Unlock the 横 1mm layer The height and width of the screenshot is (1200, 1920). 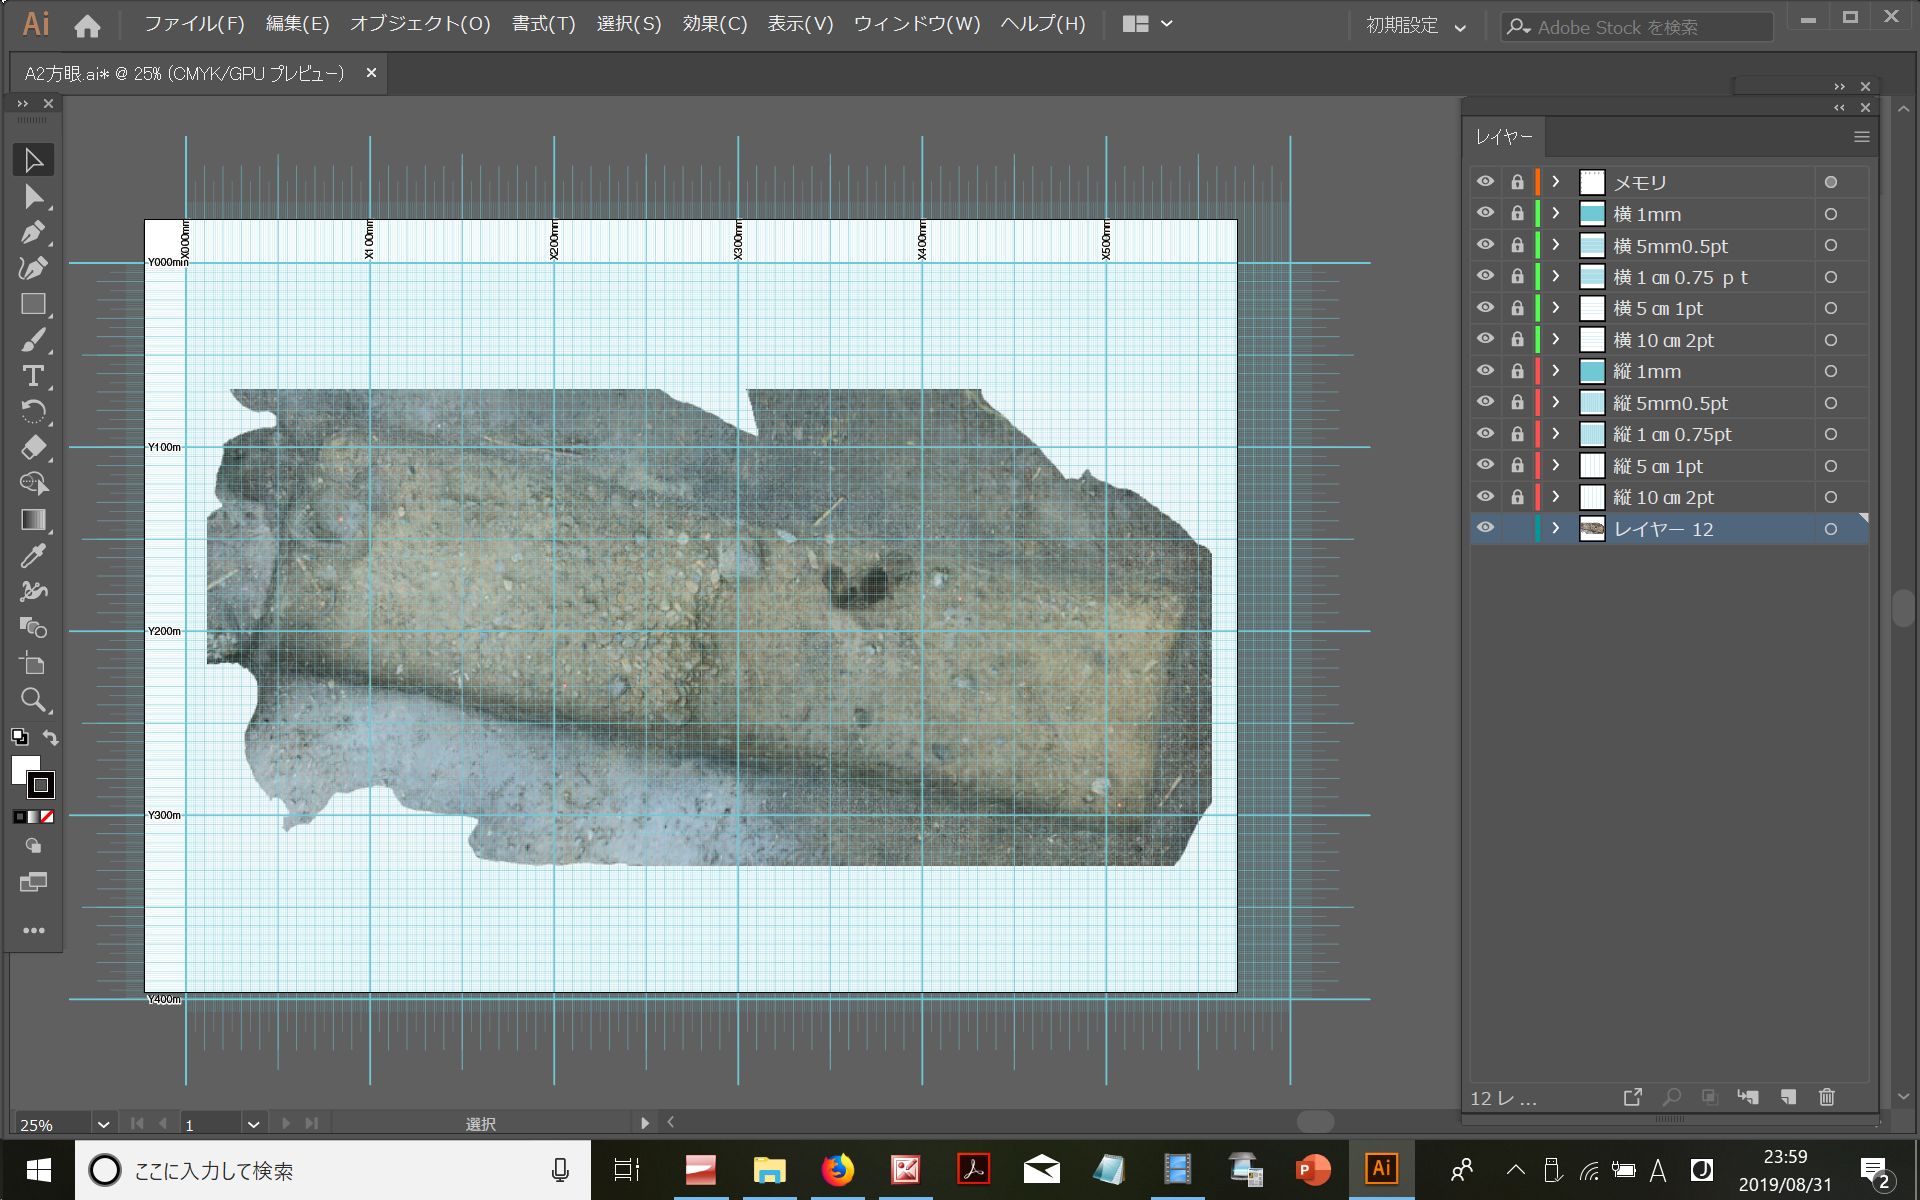pyautogui.click(x=1517, y=214)
